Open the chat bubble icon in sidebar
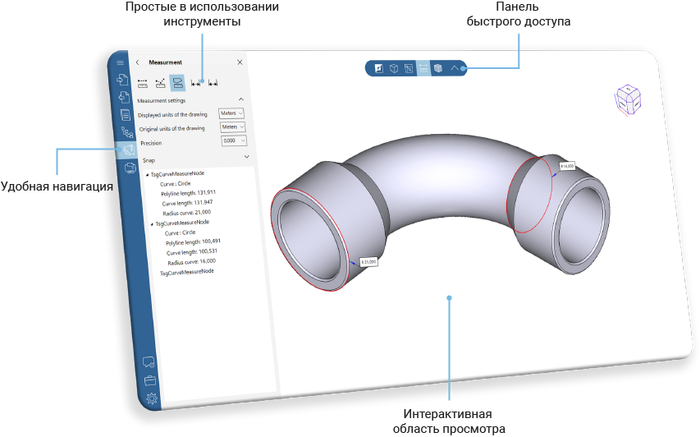The image size is (700, 437). tap(148, 362)
